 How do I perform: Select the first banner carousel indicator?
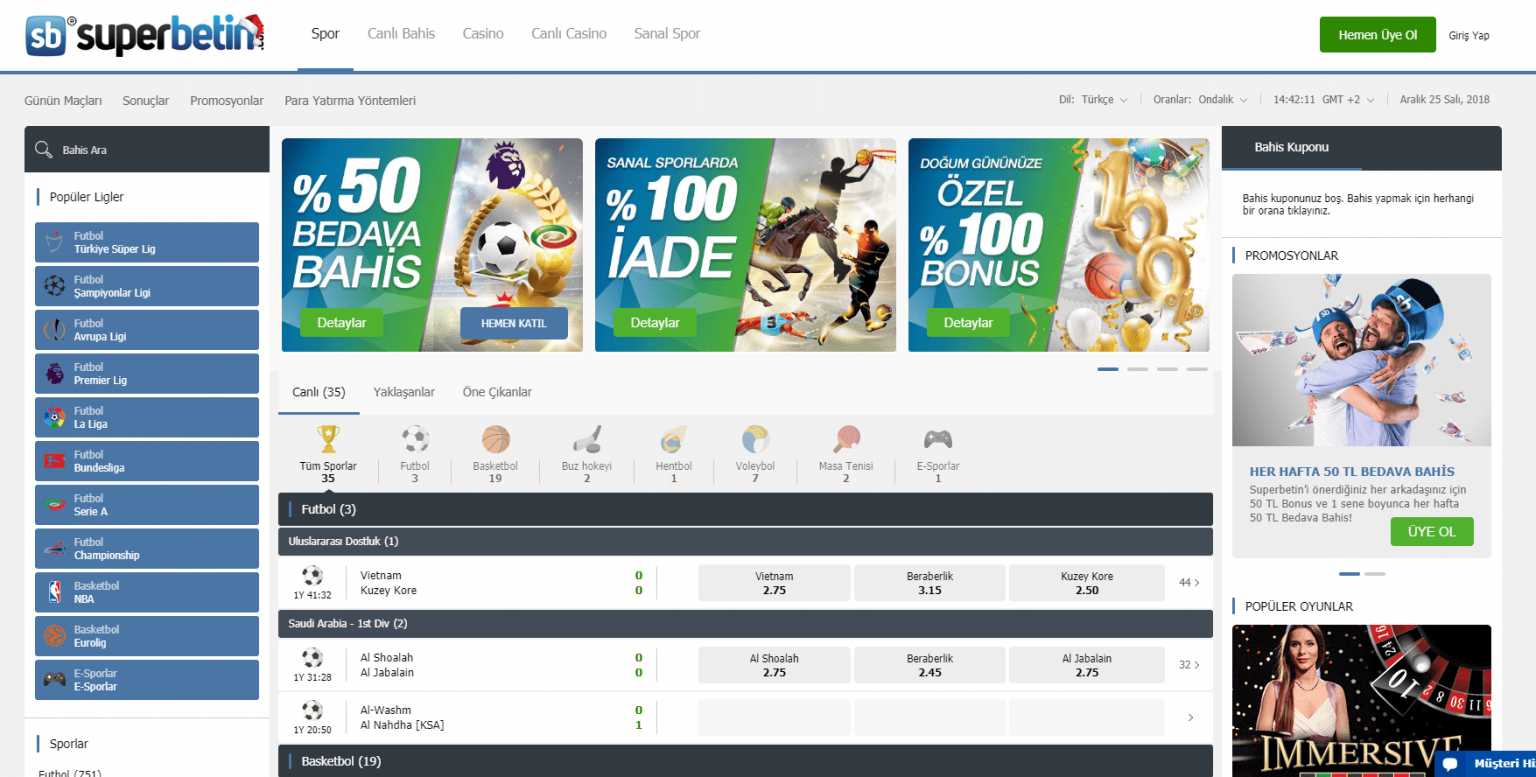(x=1107, y=369)
